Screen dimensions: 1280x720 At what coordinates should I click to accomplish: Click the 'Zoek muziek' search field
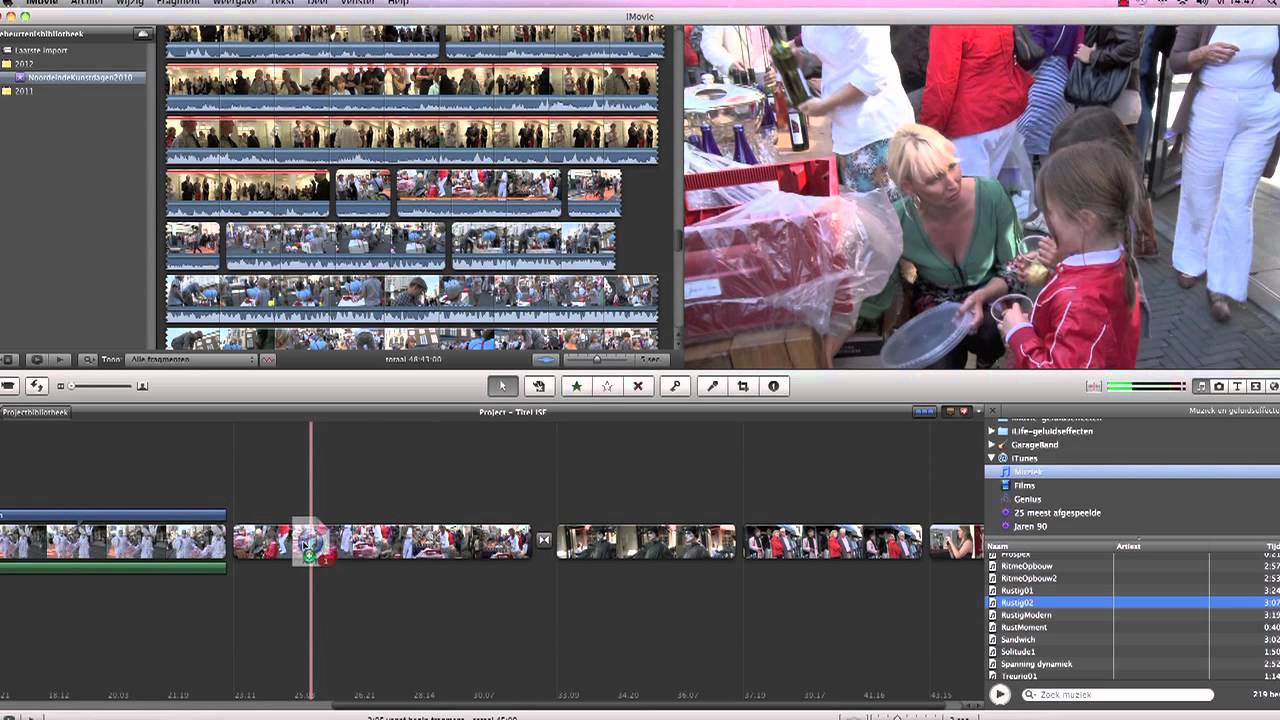pyautogui.click(x=1118, y=694)
